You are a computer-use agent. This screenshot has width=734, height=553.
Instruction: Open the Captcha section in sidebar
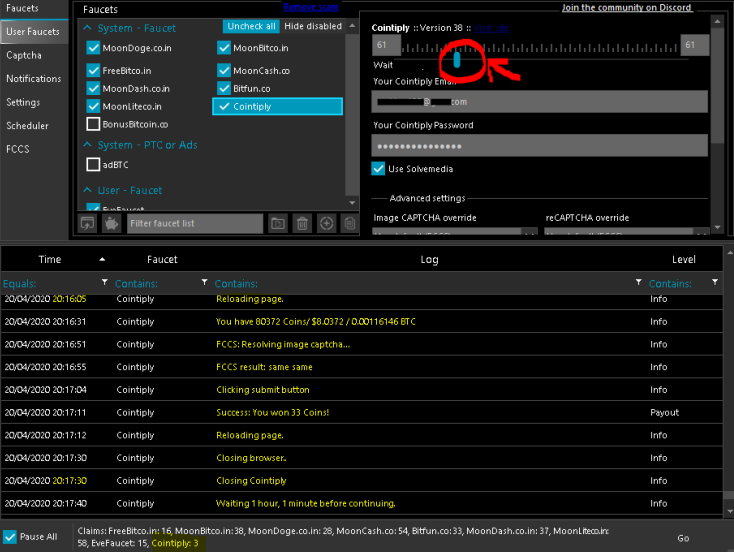pyautogui.click(x=24, y=55)
